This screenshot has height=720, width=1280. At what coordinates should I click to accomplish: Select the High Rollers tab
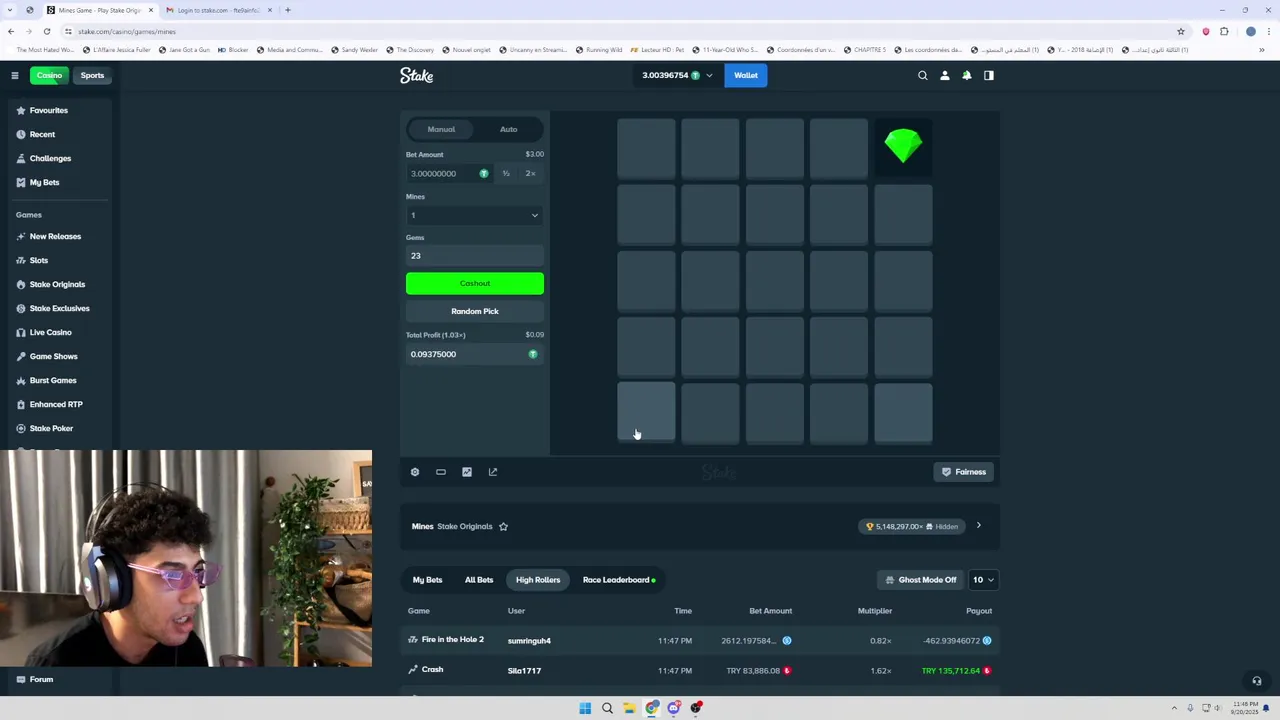[538, 580]
